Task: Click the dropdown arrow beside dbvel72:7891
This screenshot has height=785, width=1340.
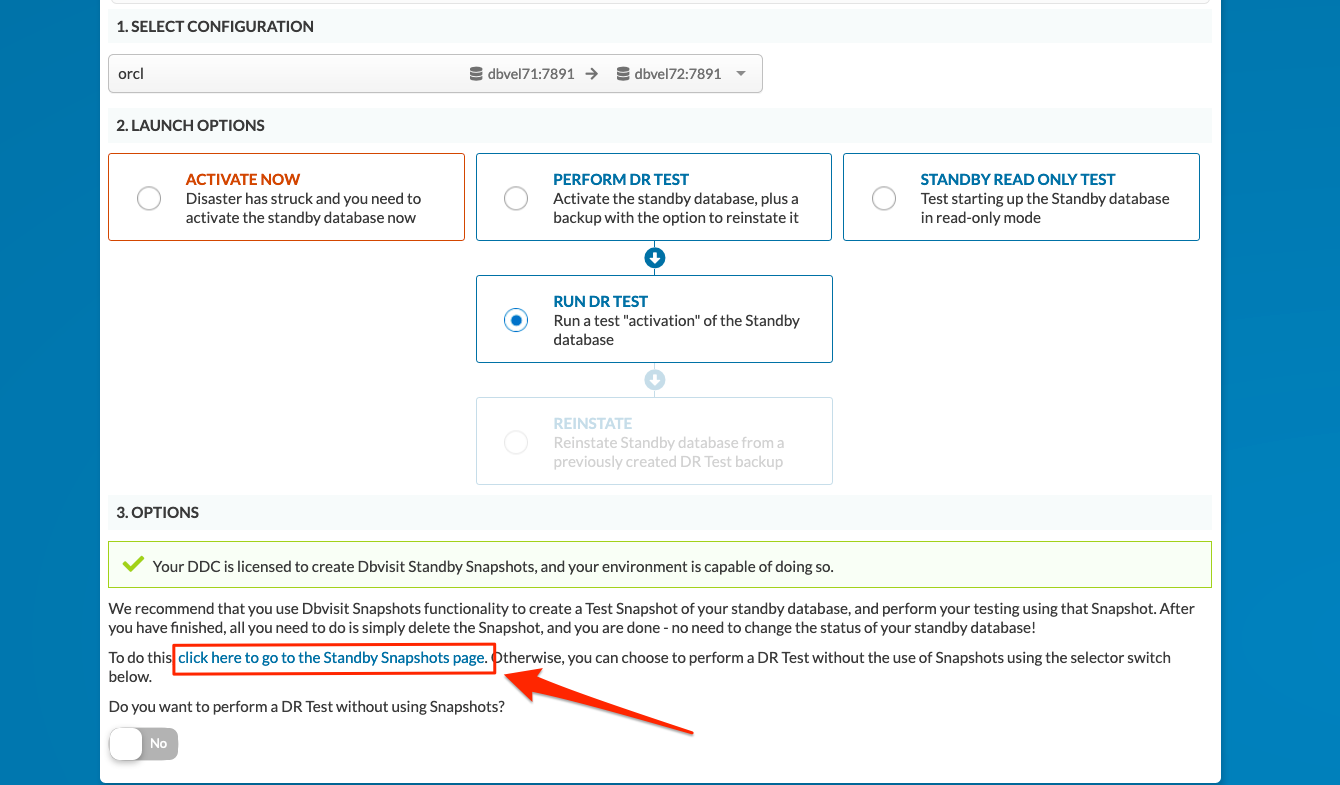Action: (x=741, y=74)
